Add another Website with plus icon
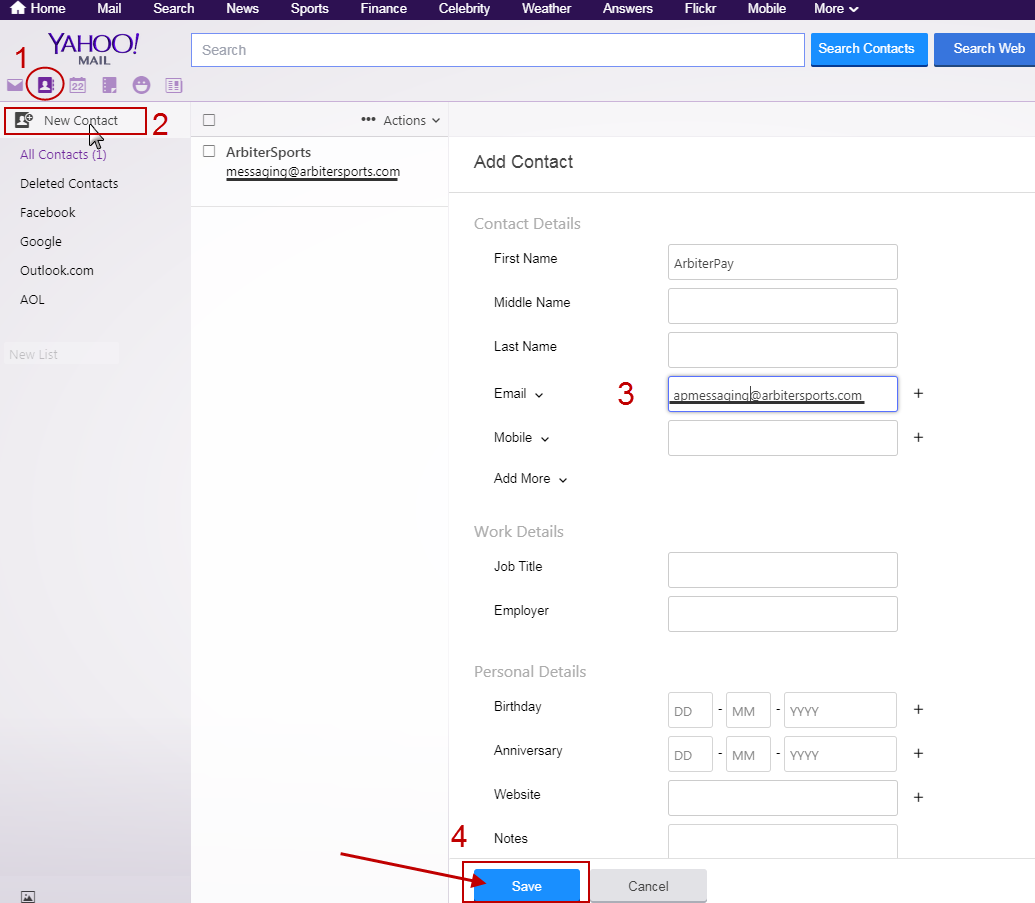 click(x=918, y=797)
